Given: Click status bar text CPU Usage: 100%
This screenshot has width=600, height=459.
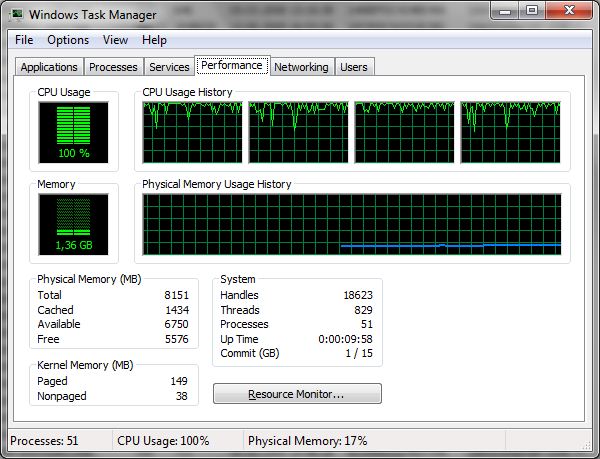Looking at the screenshot, I should coord(163,441).
